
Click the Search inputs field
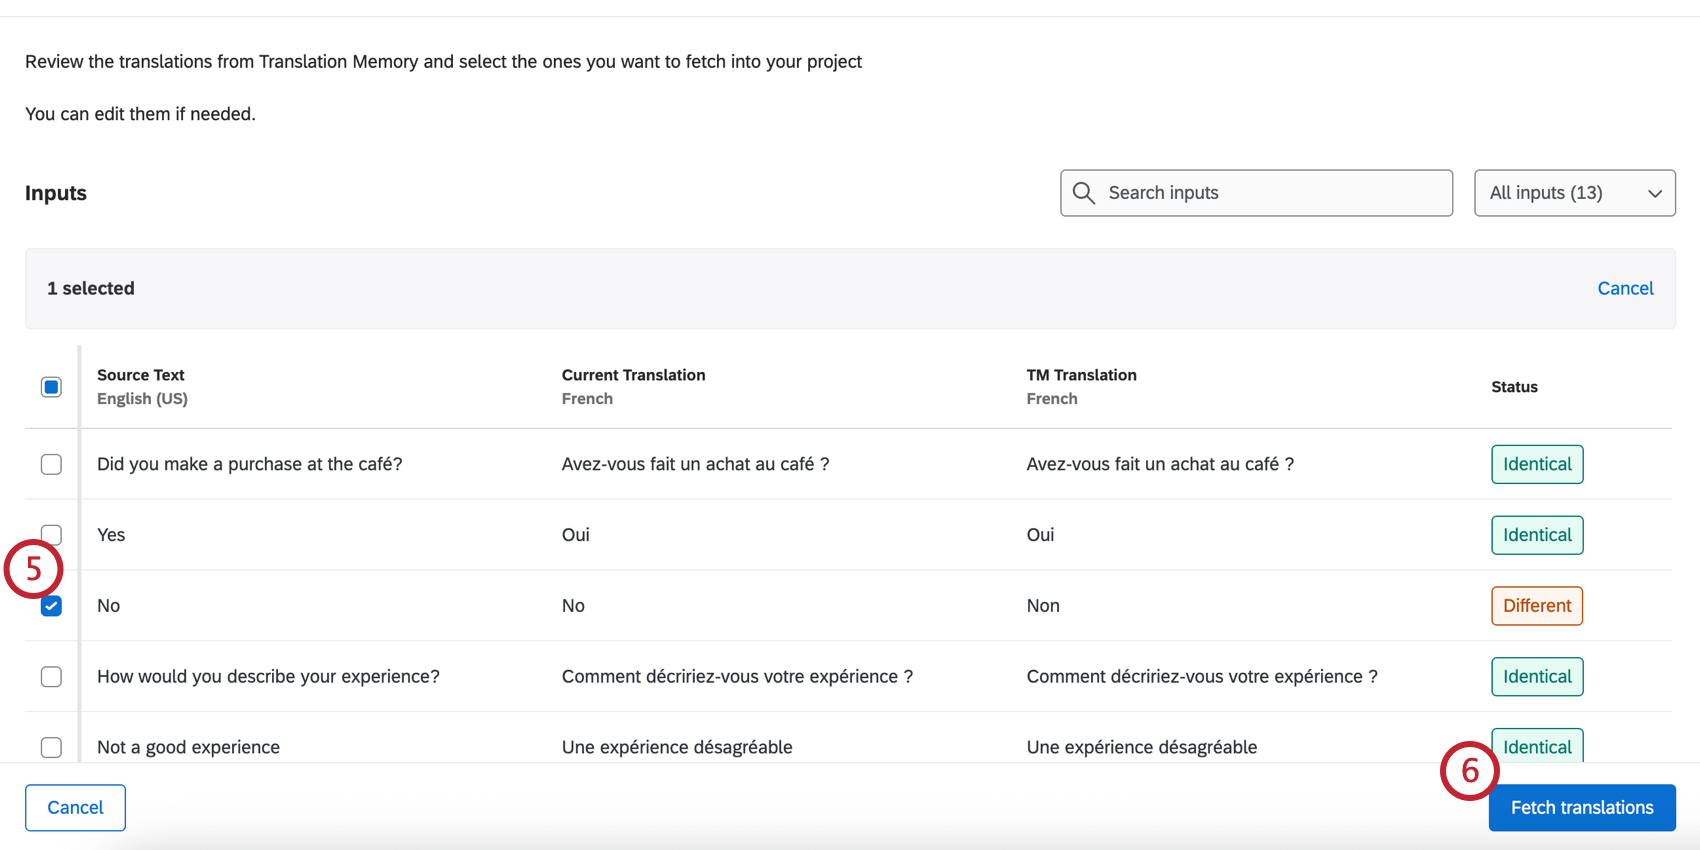click(1270, 193)
